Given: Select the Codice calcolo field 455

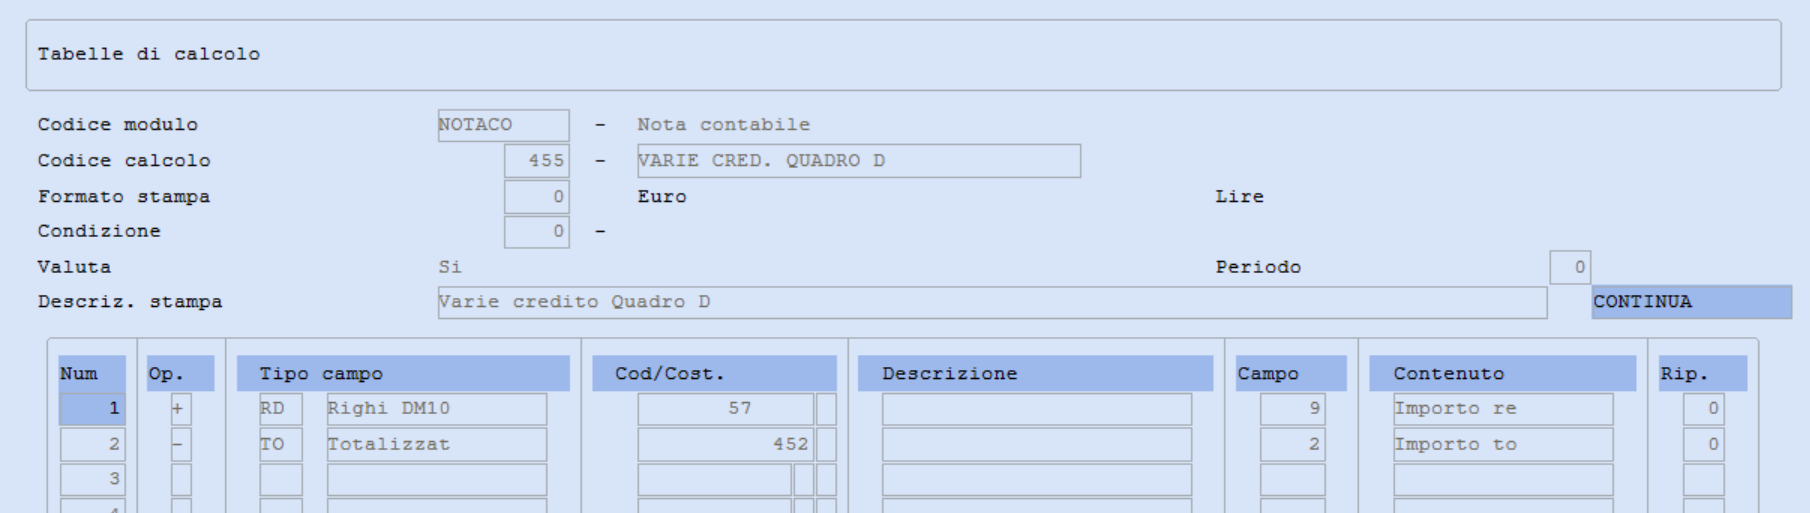Looking at the screenshot, I should click(x=536, y=161).
